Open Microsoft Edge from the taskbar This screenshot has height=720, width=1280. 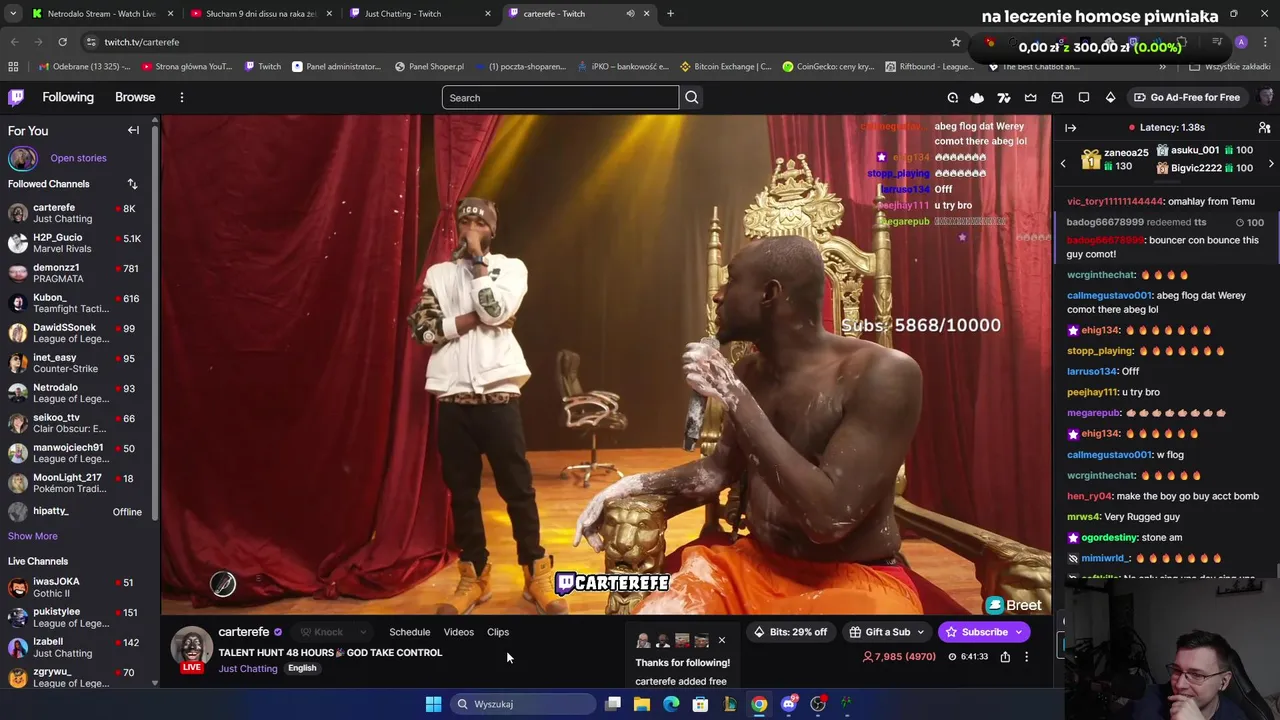click(x=671, y=704)
